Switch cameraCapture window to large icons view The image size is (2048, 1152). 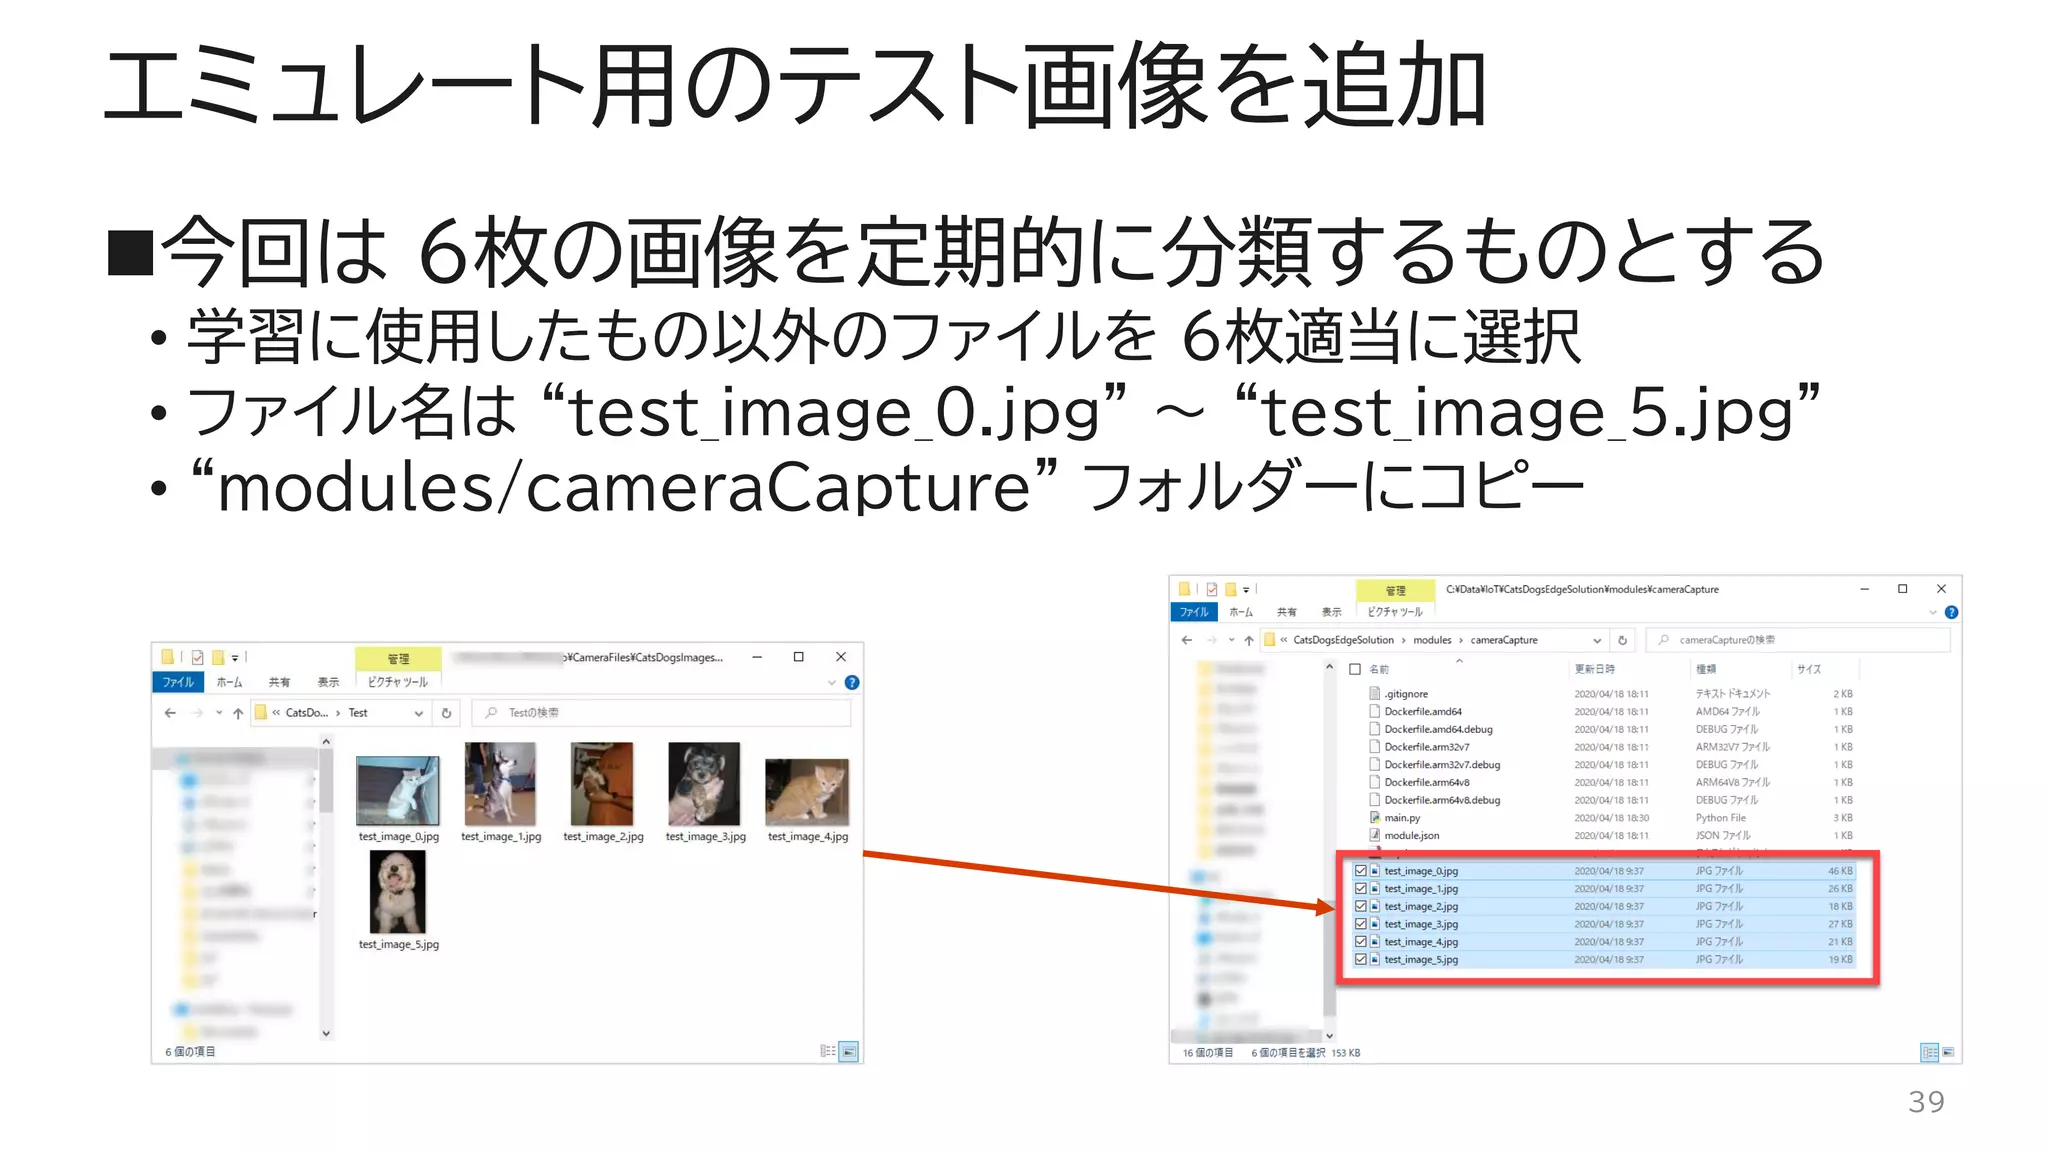pos(1948,1052)
